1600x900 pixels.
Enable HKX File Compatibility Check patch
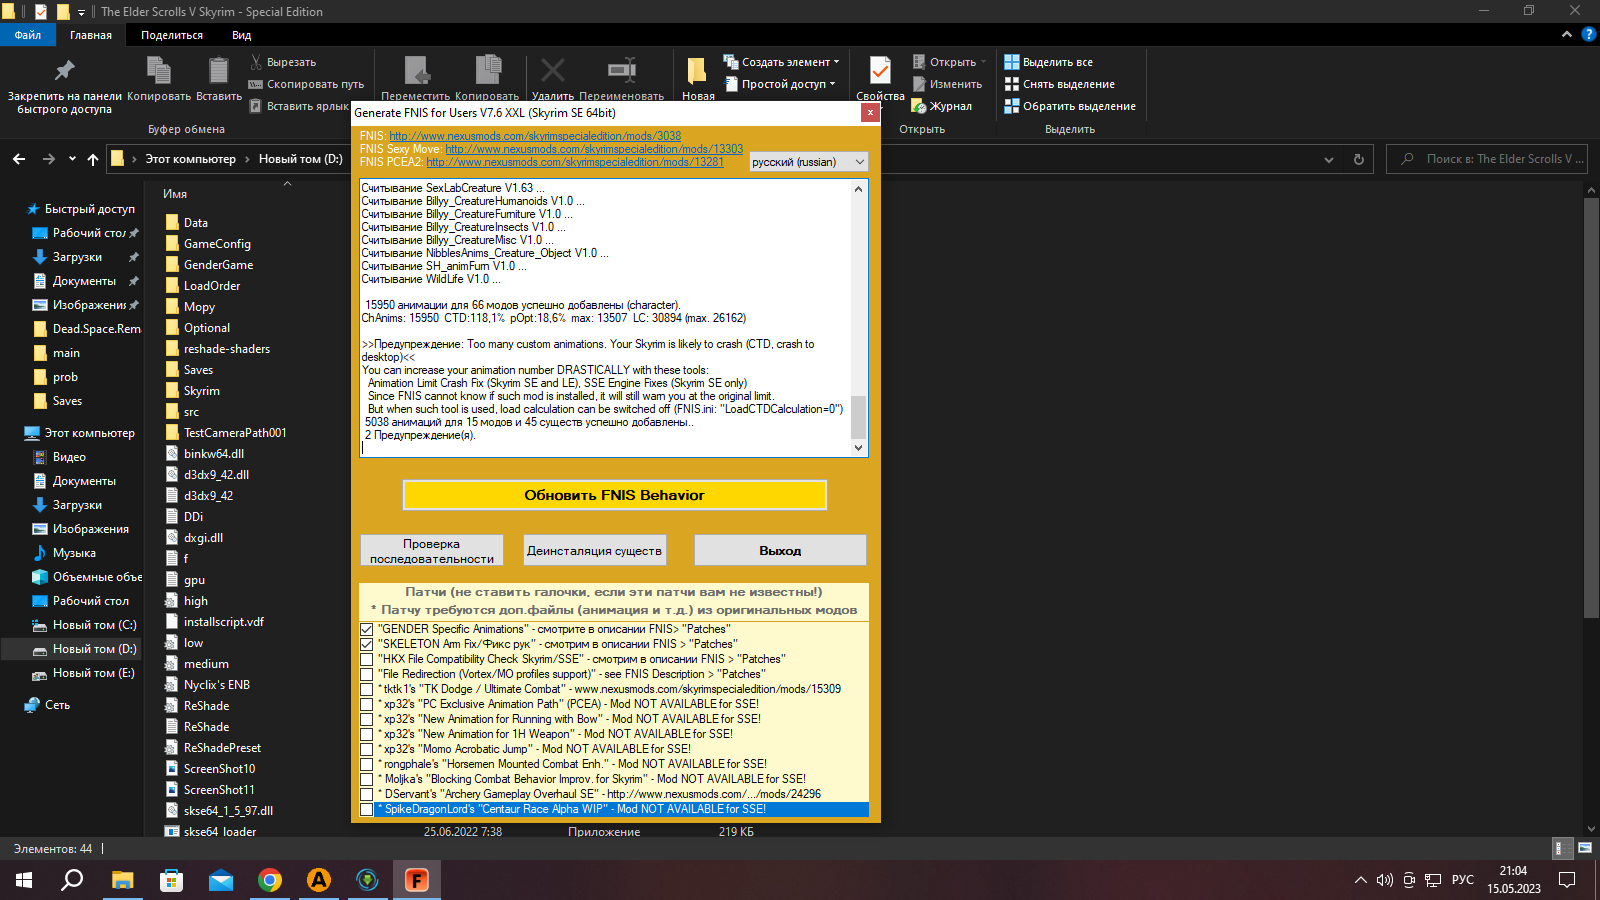point(367,660)
